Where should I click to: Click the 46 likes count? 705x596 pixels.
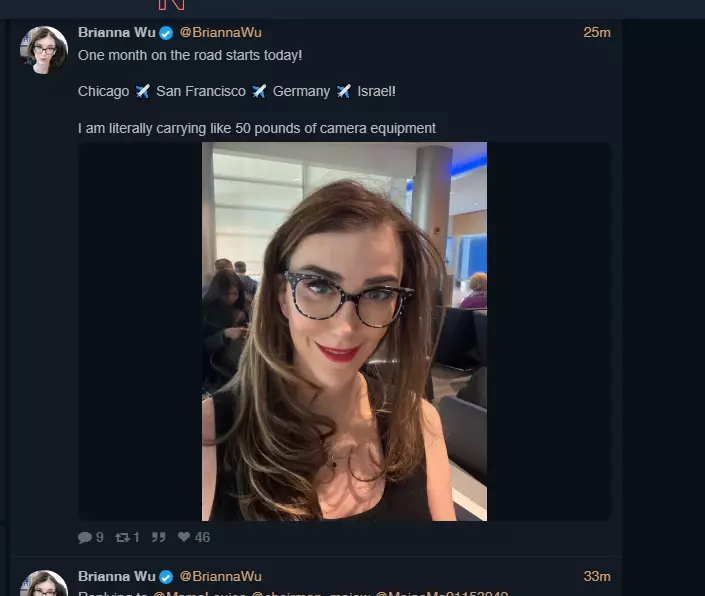(202, 537)
